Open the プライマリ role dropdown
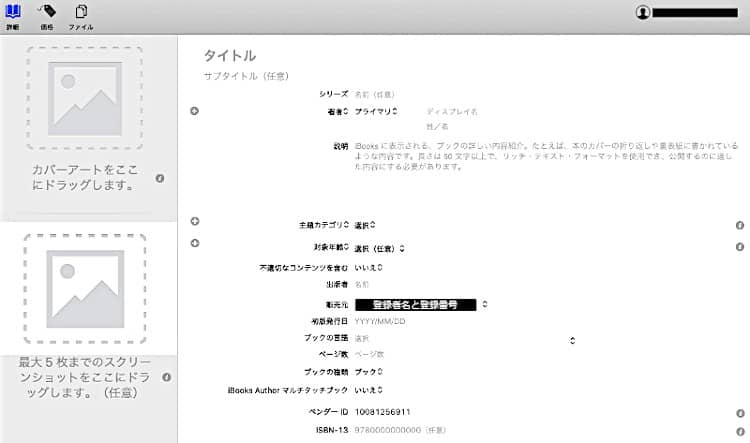 376,111
